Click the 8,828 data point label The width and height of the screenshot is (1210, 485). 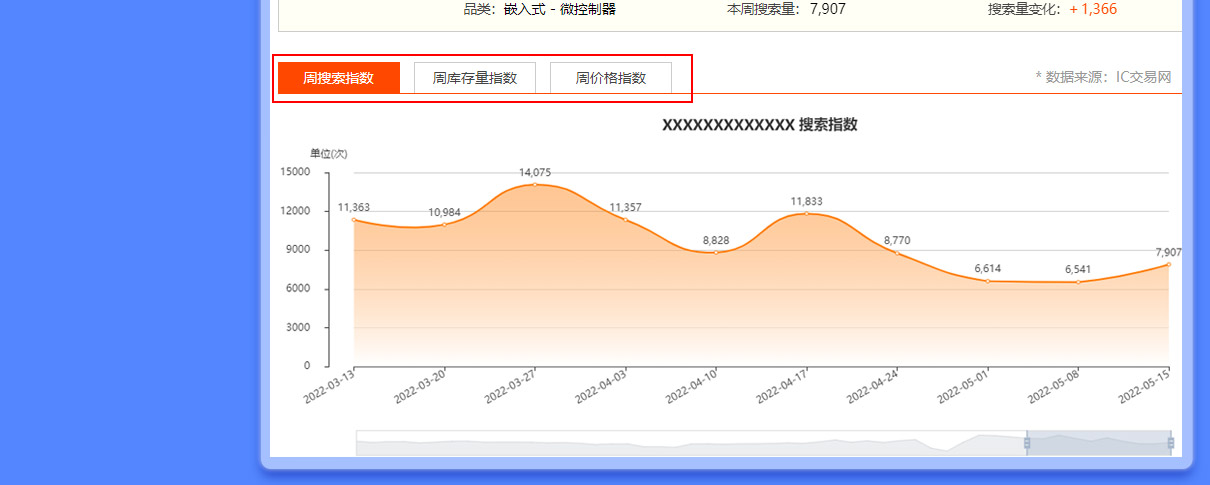coord(716,241)
